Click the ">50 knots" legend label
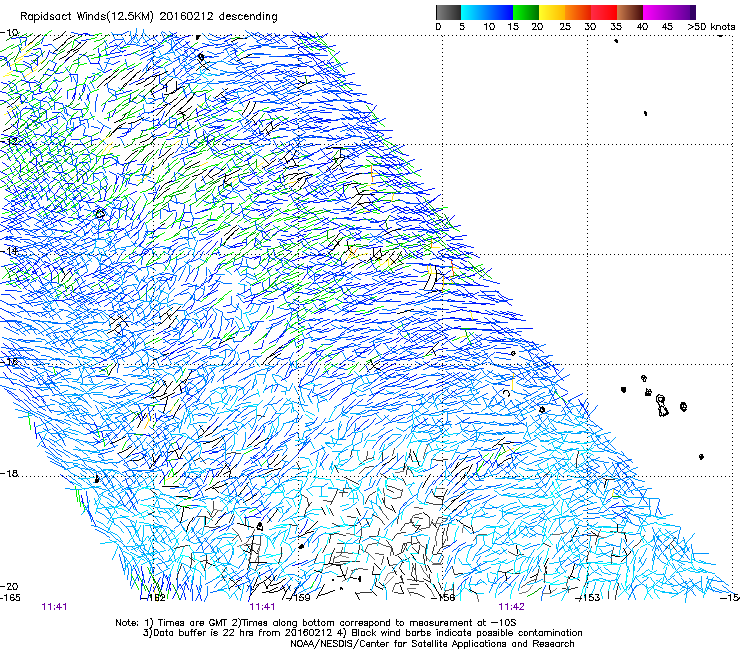The width and height of the screenshot is (740, 650). pos(711,27)
